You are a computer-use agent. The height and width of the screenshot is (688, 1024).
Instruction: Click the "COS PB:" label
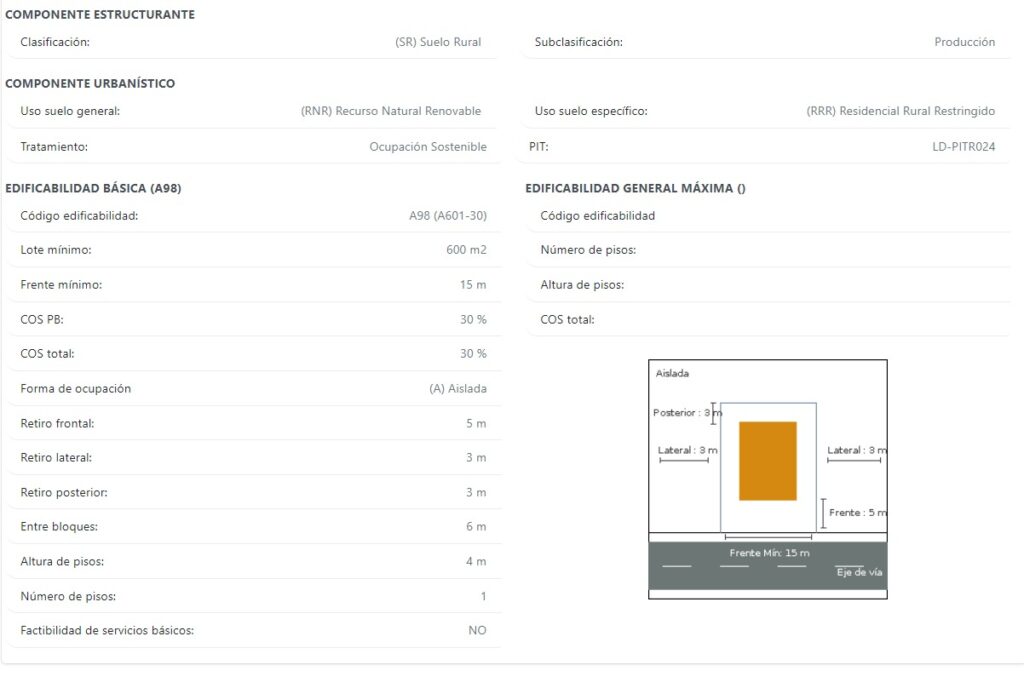click(x=42, y=319)
